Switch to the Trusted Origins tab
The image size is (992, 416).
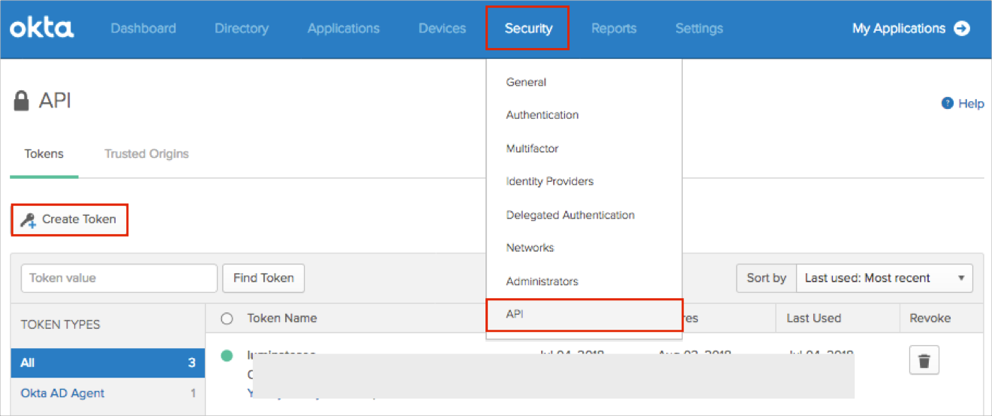[x=146, y=154]
